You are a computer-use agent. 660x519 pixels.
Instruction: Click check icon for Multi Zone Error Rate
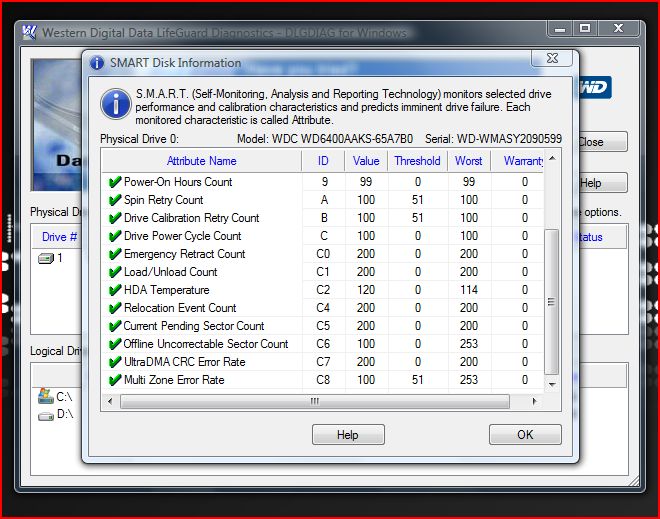click(x=114, y=380)
